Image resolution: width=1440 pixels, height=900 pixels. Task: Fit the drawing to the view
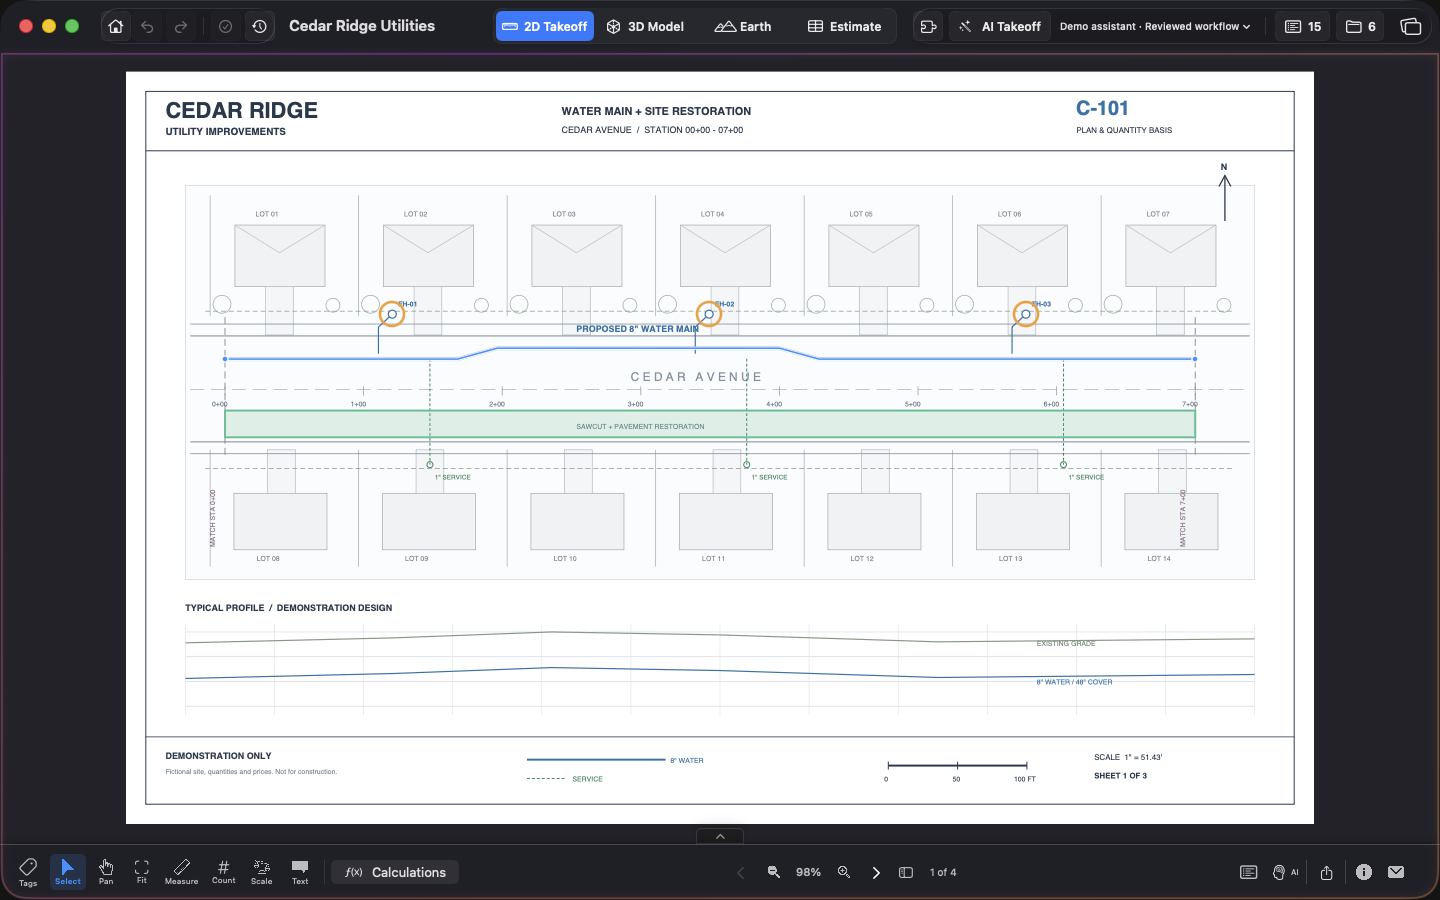point(142,871)
